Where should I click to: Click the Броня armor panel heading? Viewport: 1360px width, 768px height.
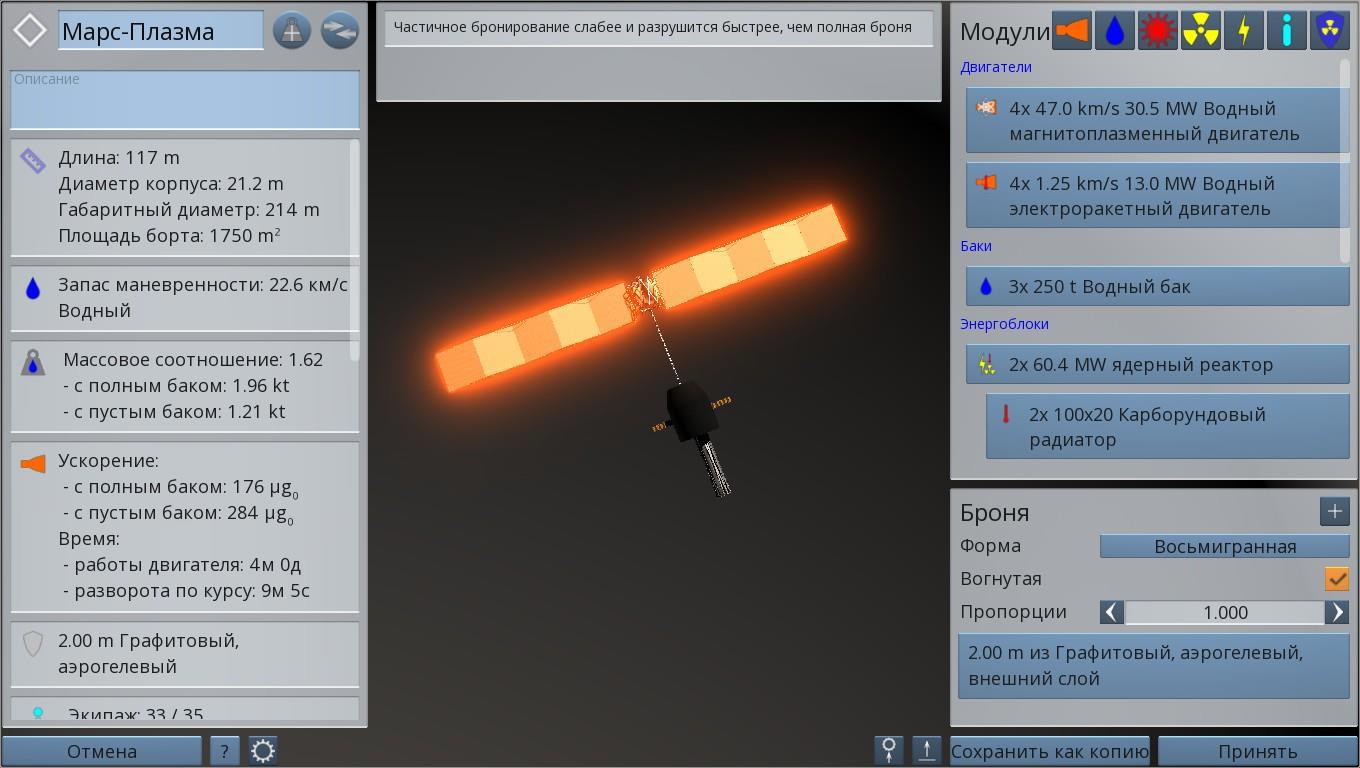pos(994,512)
